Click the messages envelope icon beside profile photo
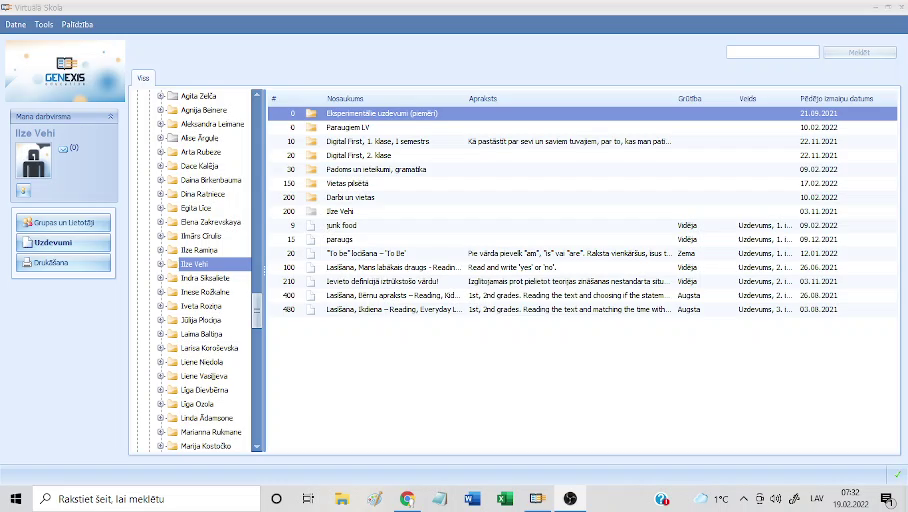Image resolution: width=908 pixels, height=512 pixels. (63, 149)
